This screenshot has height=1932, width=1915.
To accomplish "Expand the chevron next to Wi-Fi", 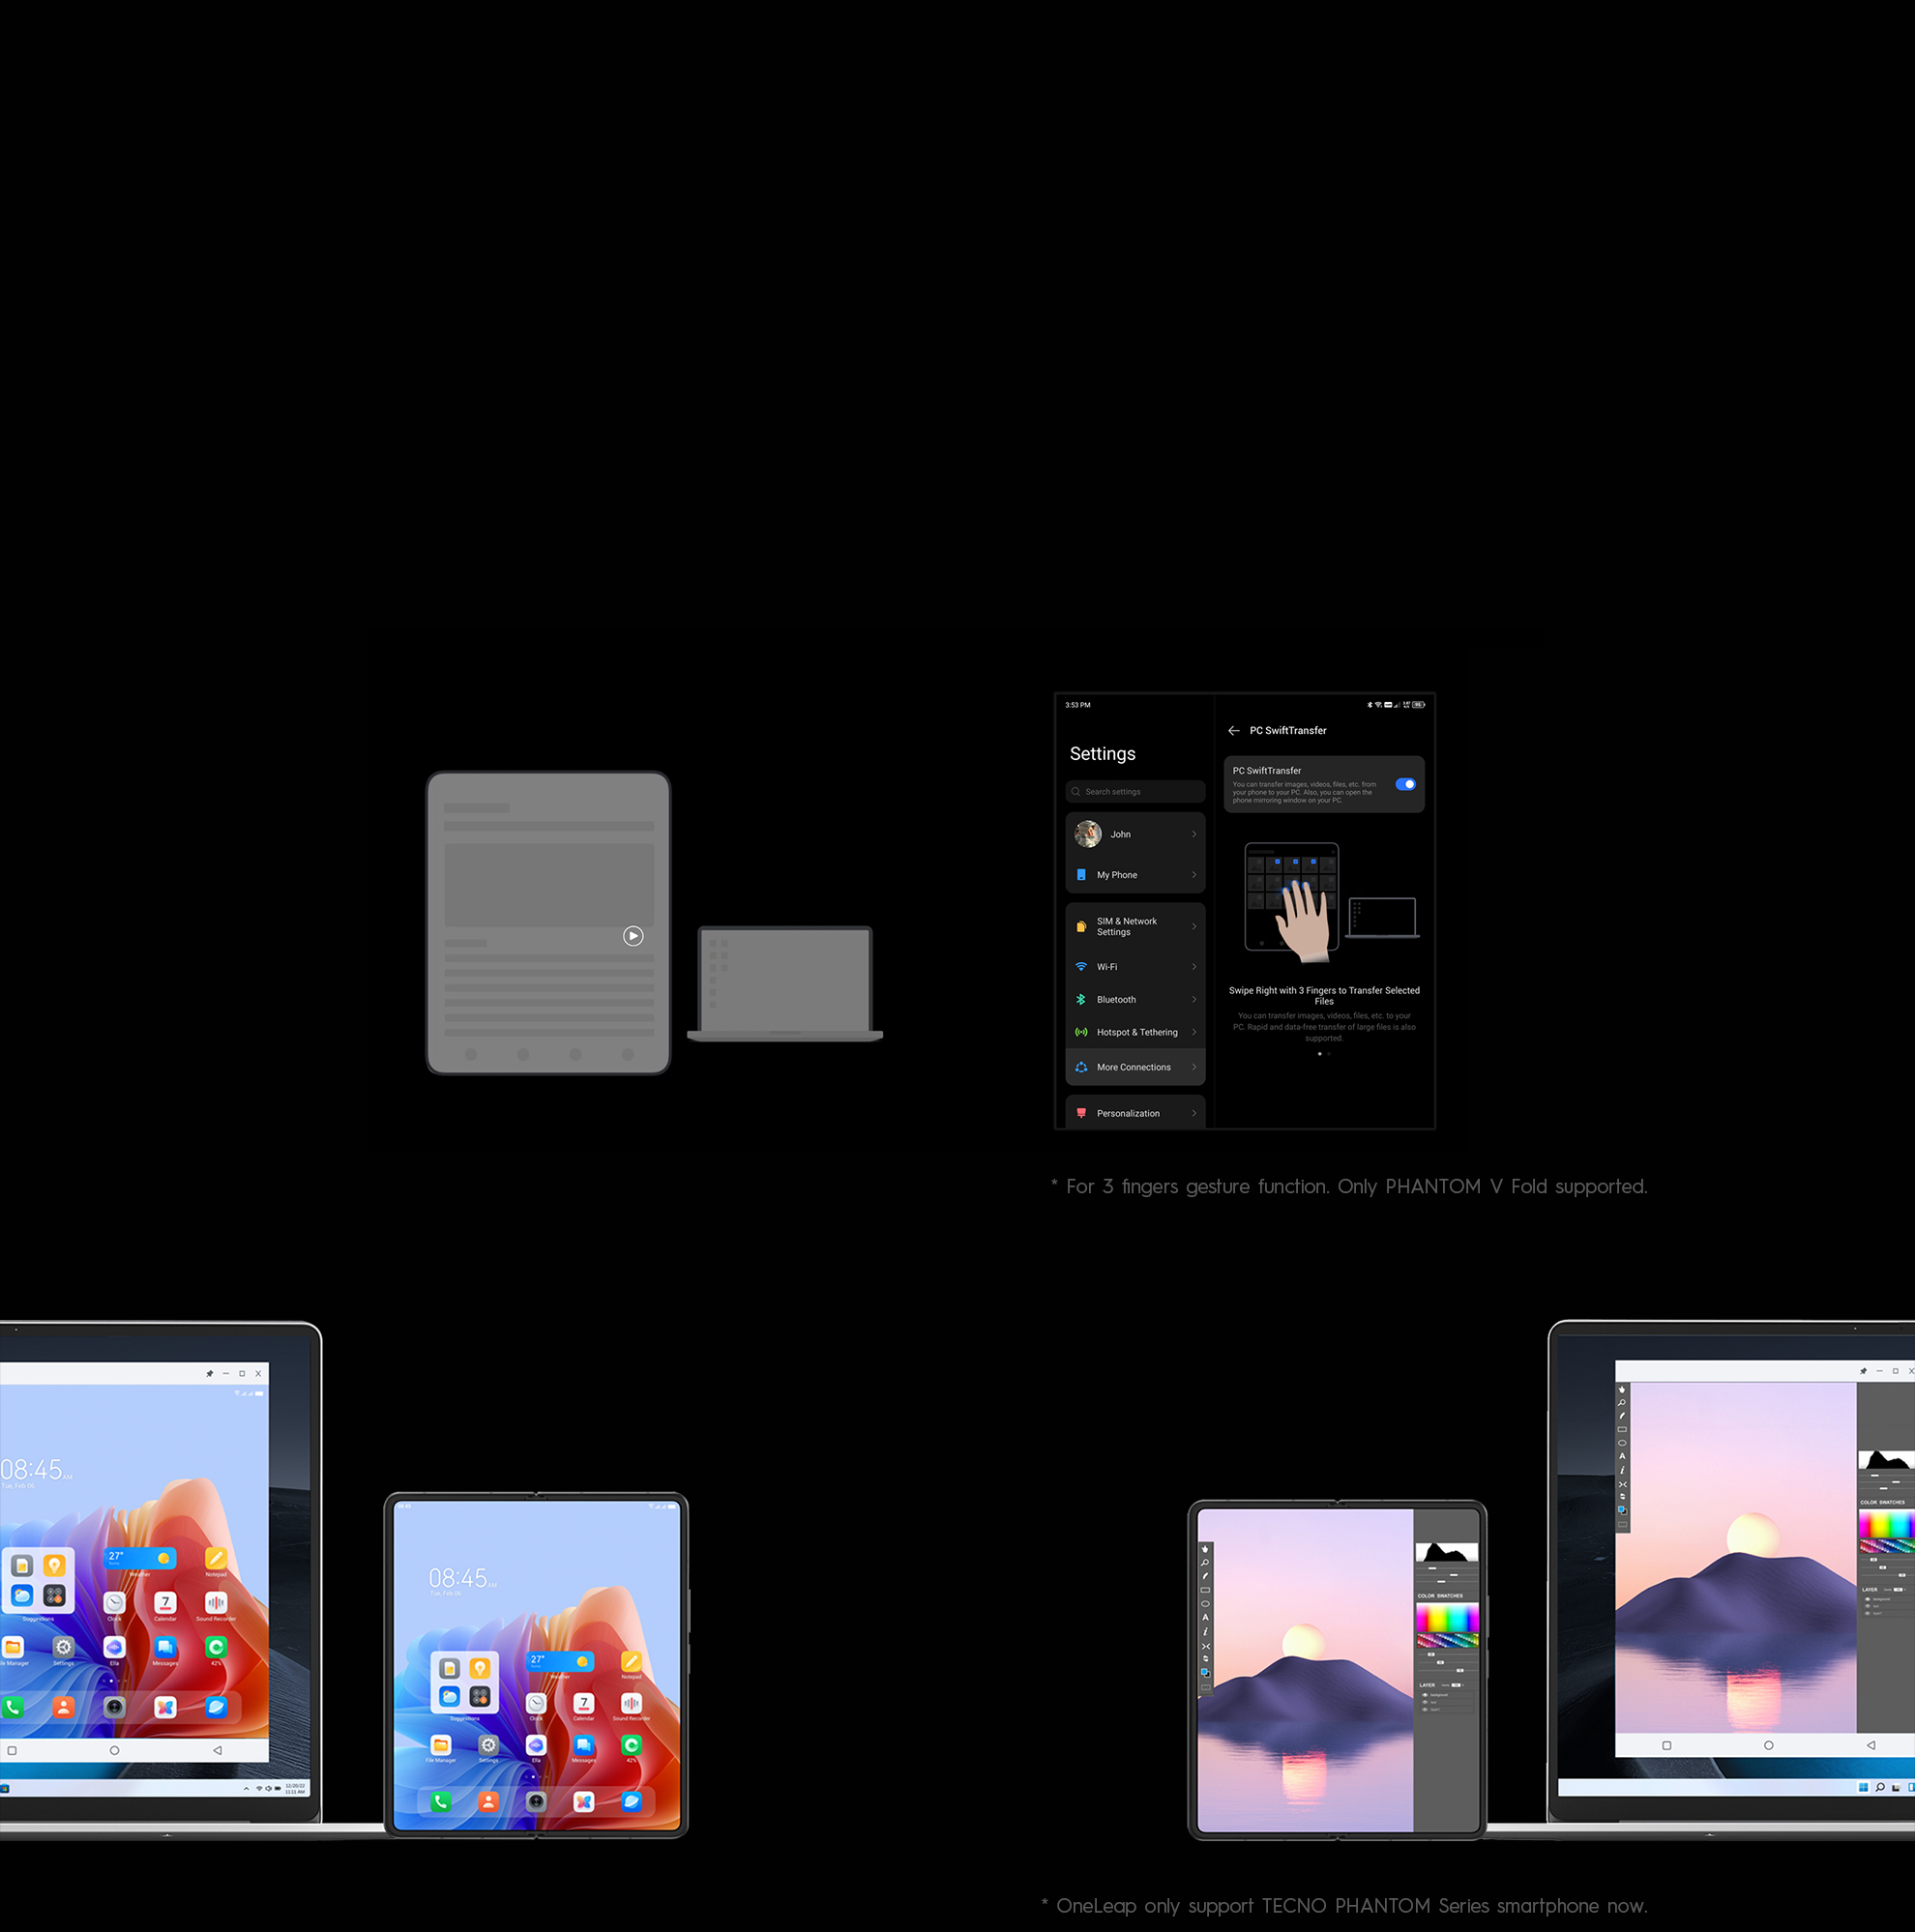I will (1194, 967).
